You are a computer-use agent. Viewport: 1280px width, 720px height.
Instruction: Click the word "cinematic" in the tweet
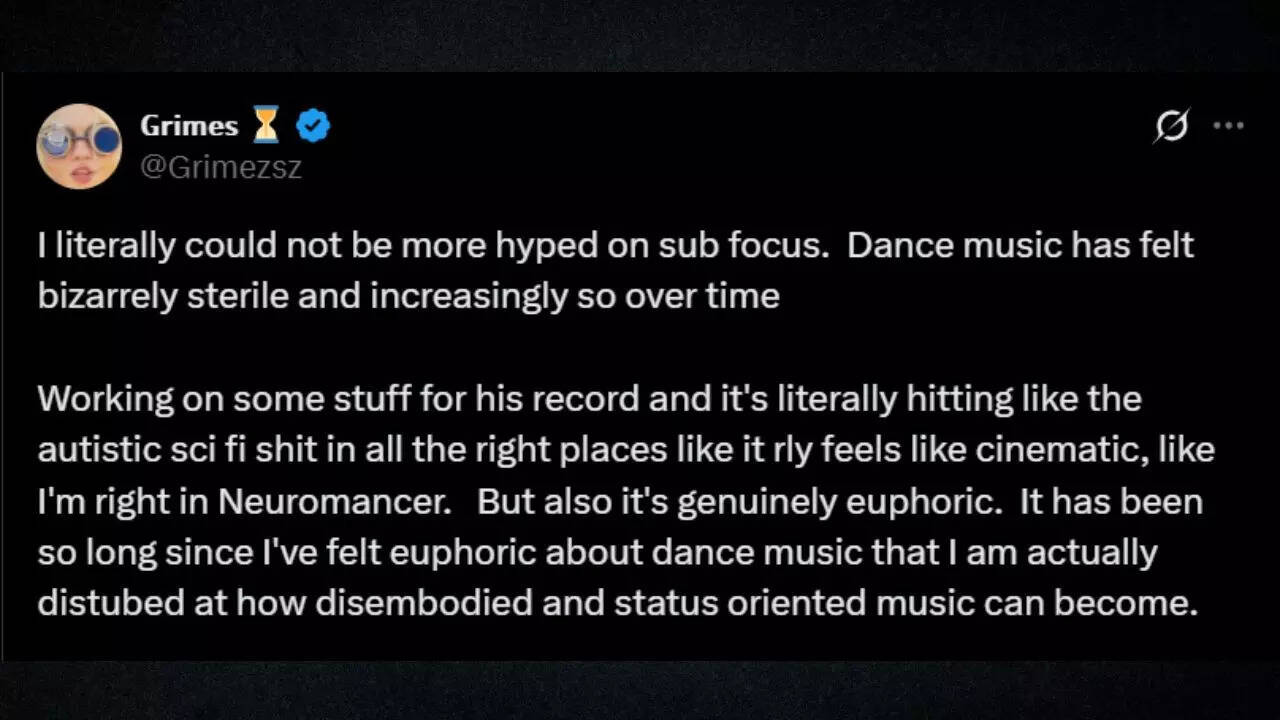(x=1063, y=450)
